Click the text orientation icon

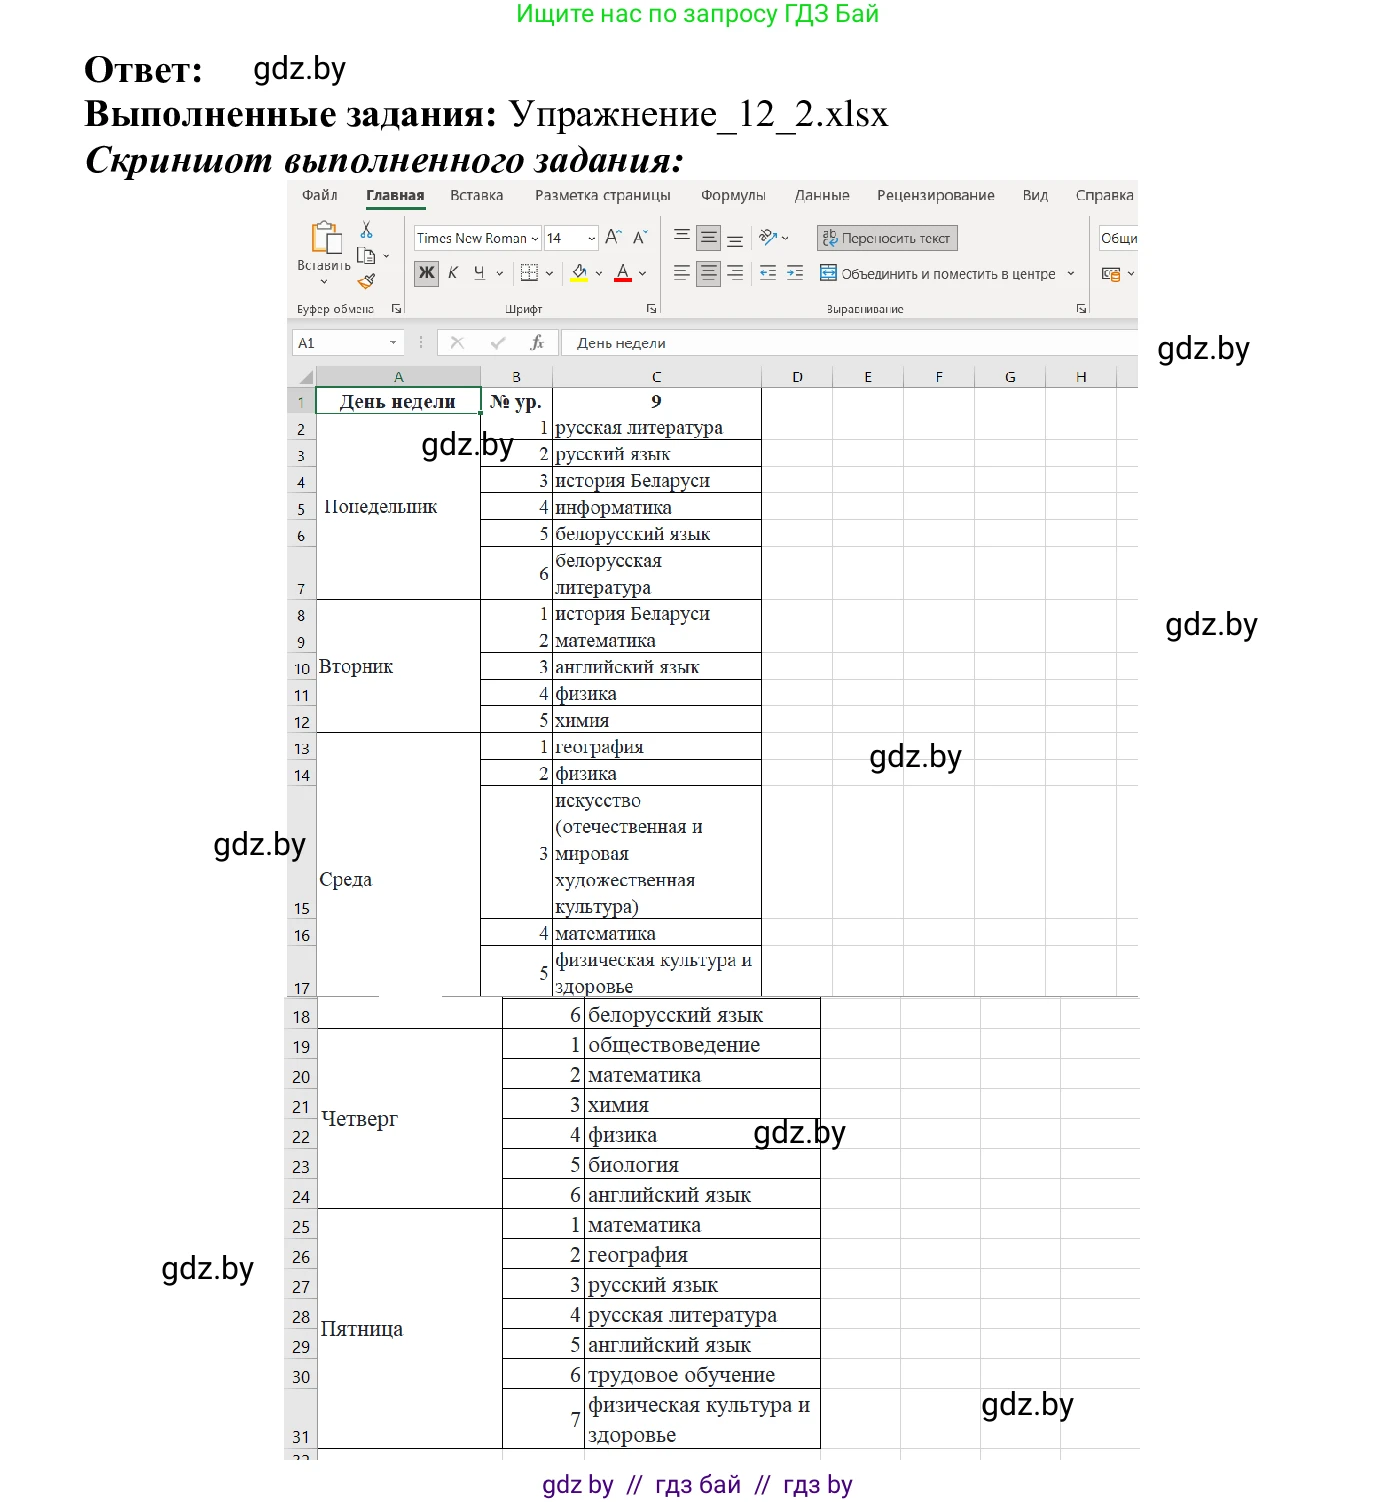pyautogui.click(x=768, y=237)
